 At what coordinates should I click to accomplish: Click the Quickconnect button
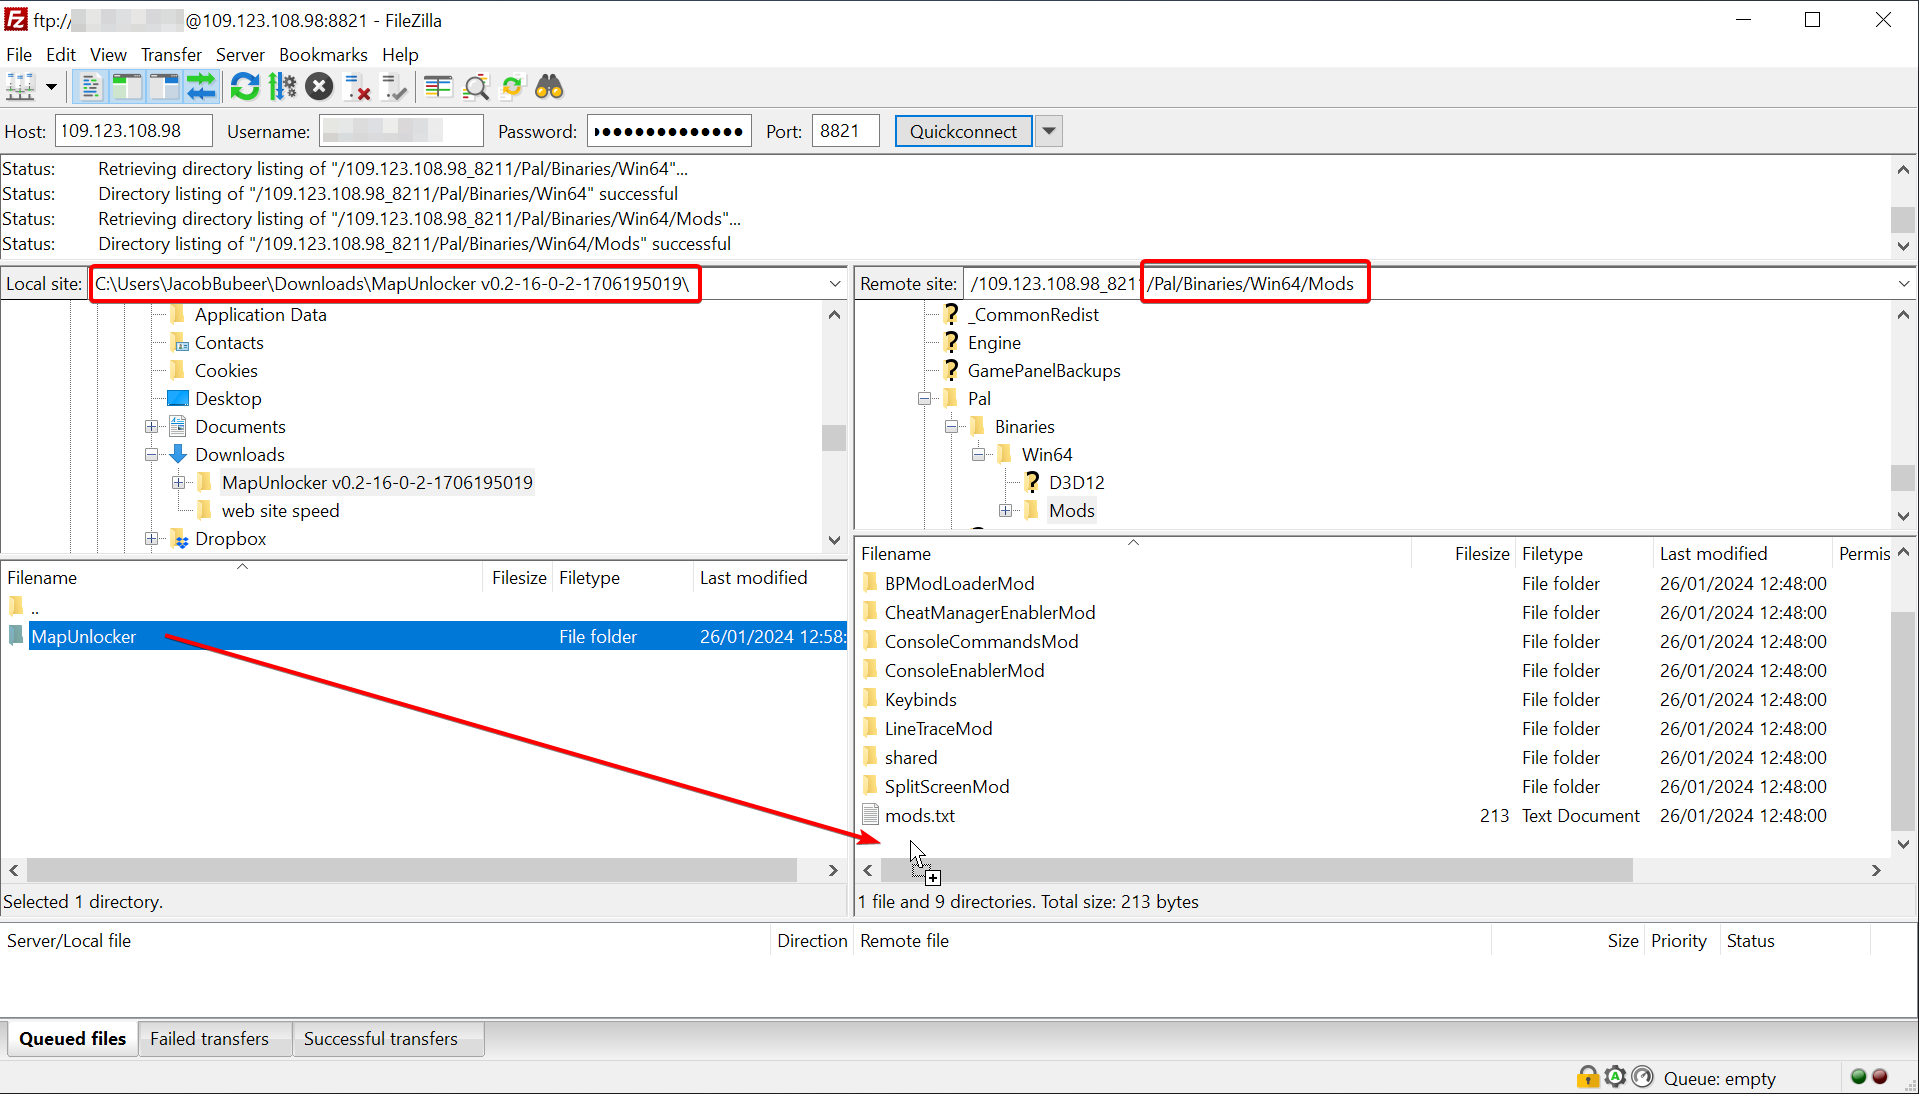[962, 131]
